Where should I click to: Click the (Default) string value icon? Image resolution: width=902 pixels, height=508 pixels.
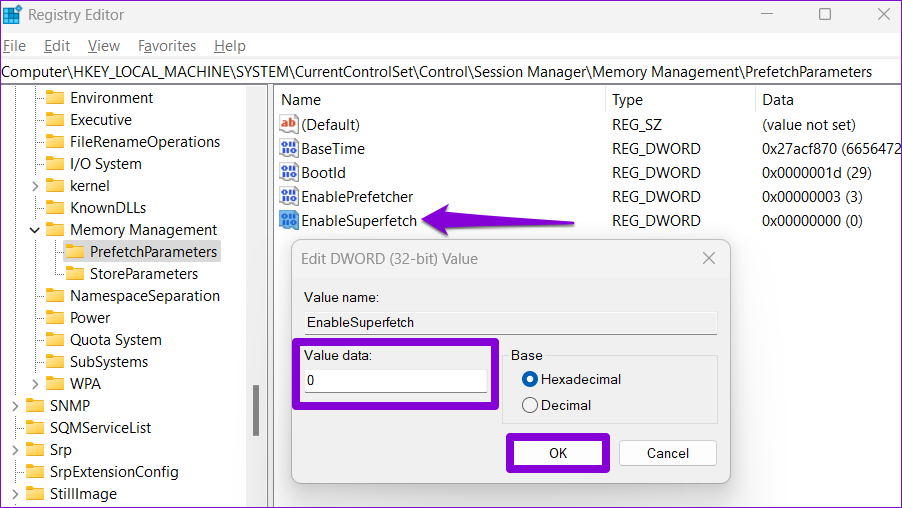[289, 124]
